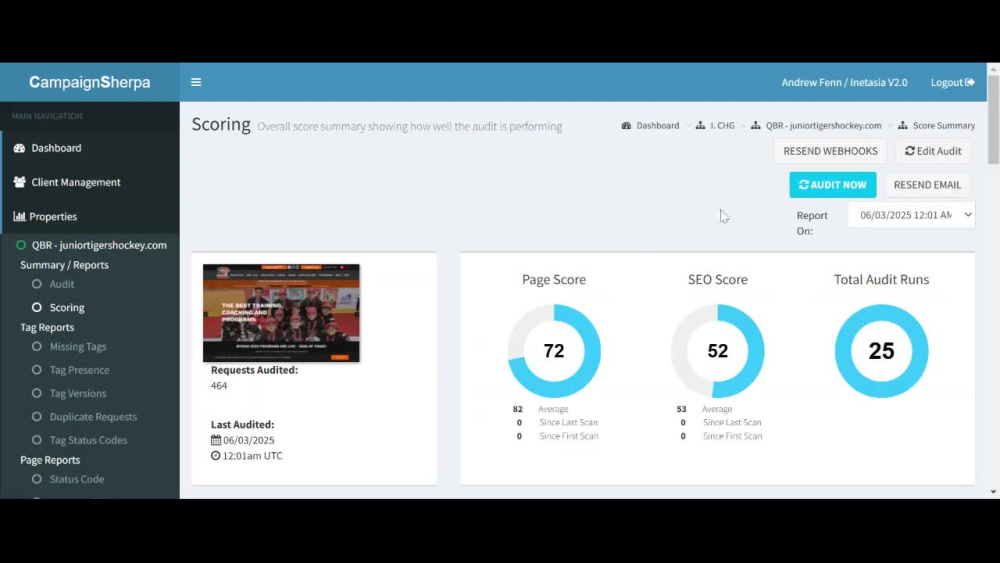The height and width of the screenshot is (563, 1000).
Task: Click the clock icon by 12:01am UTC
Action: (216, 455)
